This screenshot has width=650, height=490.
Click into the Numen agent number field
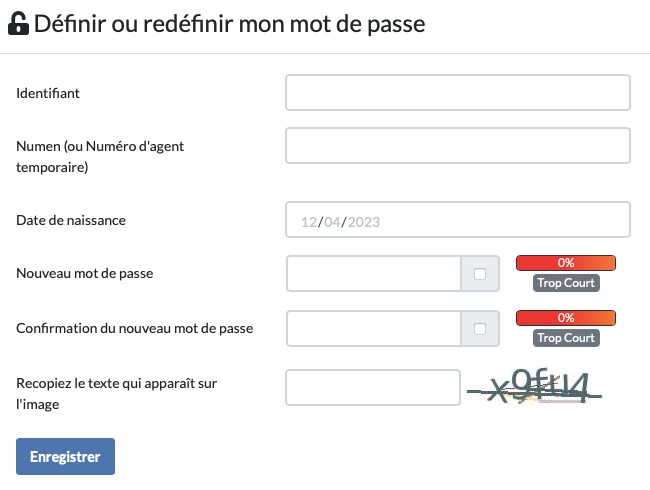(457, 145)
